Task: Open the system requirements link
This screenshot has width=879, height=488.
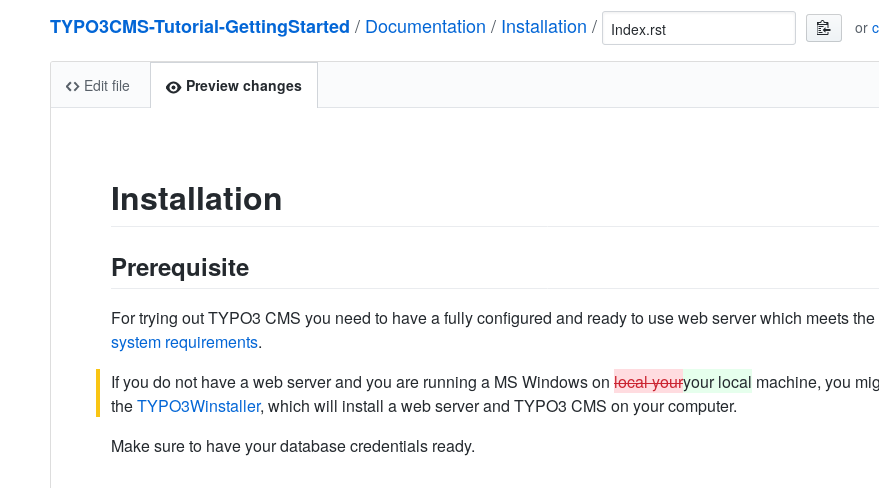Action: click(184, 343)
